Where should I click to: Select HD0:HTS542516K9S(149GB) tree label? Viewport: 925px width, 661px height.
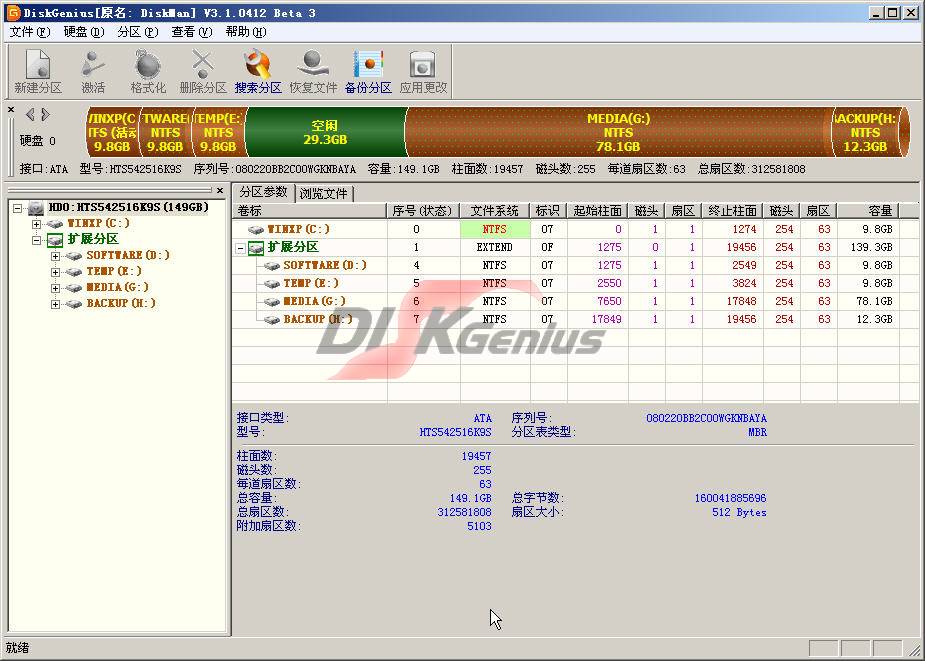coord(129,208)
